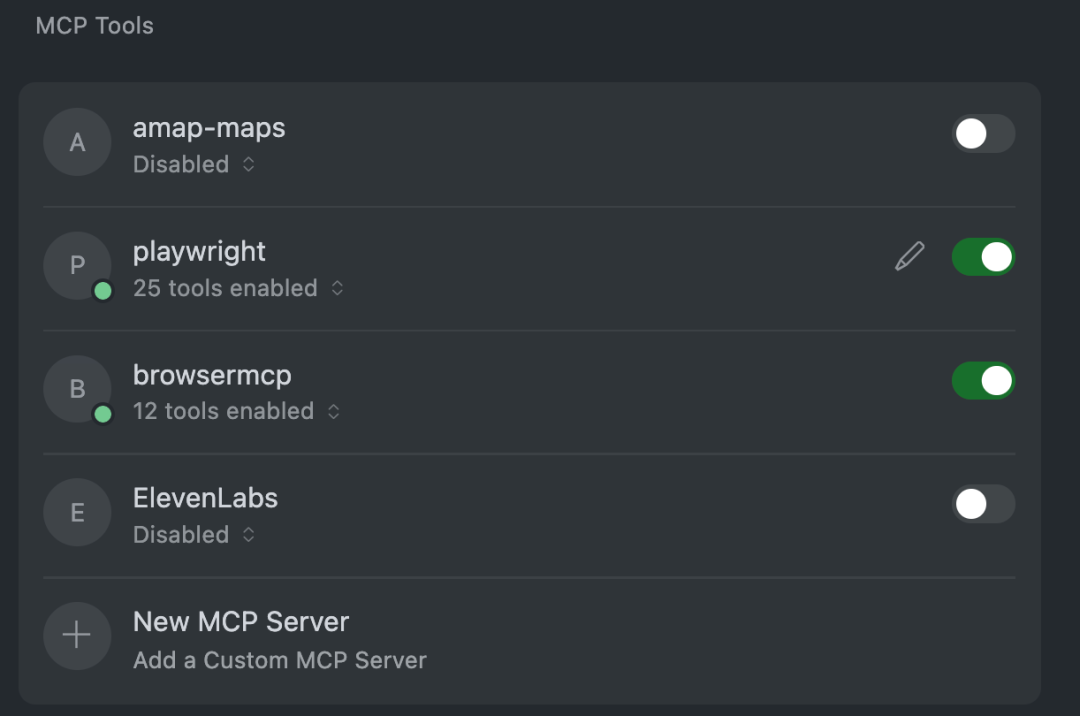Select the MCP Tools section heading
The width and height of the screenshot is (1080, 716).
click(x=95, y=26)
